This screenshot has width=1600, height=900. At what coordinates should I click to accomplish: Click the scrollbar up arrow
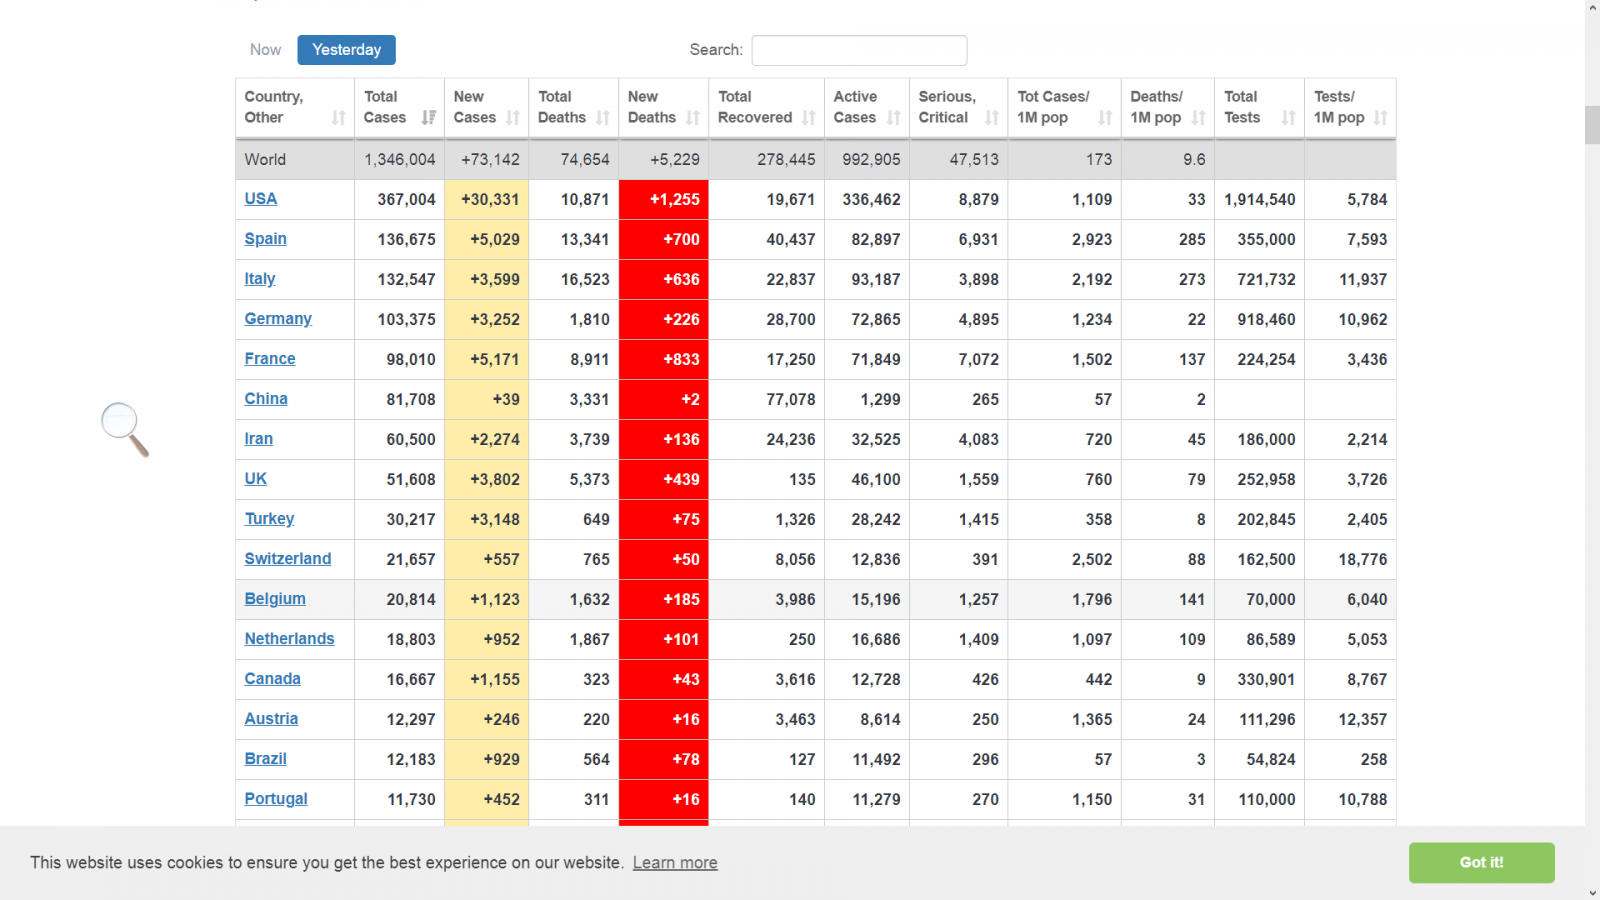pos(1592,8)
